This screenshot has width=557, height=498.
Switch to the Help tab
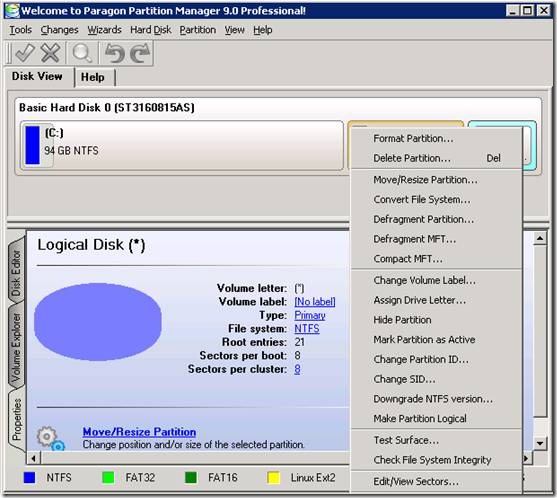(93, 77)
